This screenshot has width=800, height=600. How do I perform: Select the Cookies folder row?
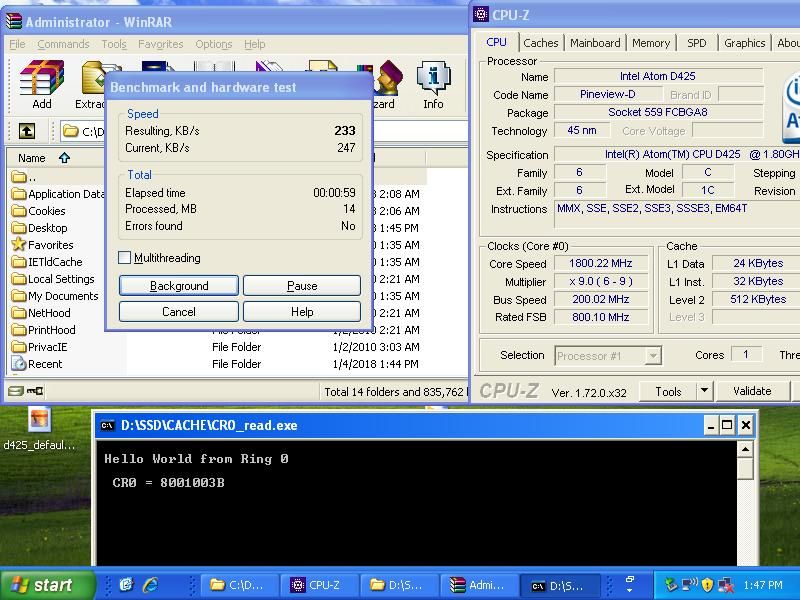click(x=39, y=211)
